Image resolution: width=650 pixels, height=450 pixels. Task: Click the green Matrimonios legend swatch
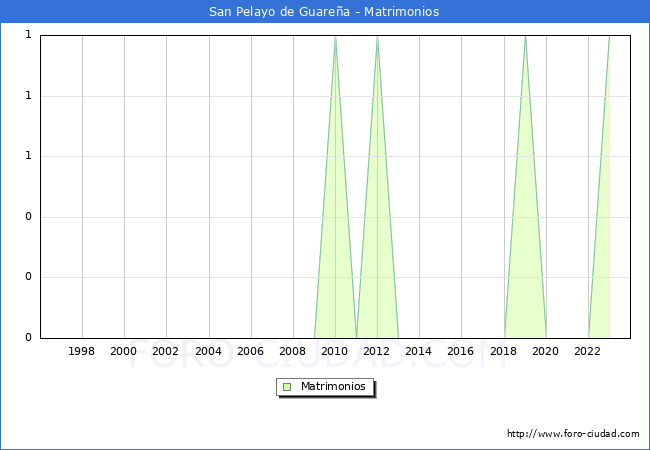click(x=287, y=386)
